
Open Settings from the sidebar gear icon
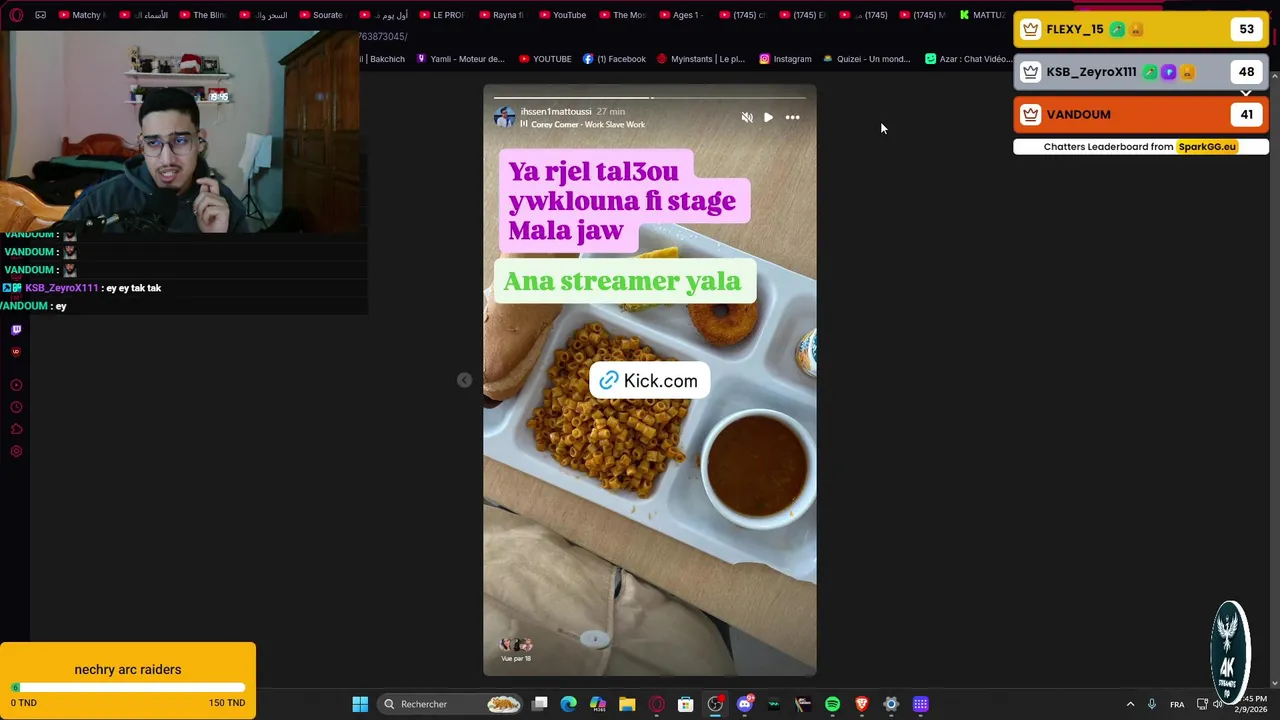point(16,451)
